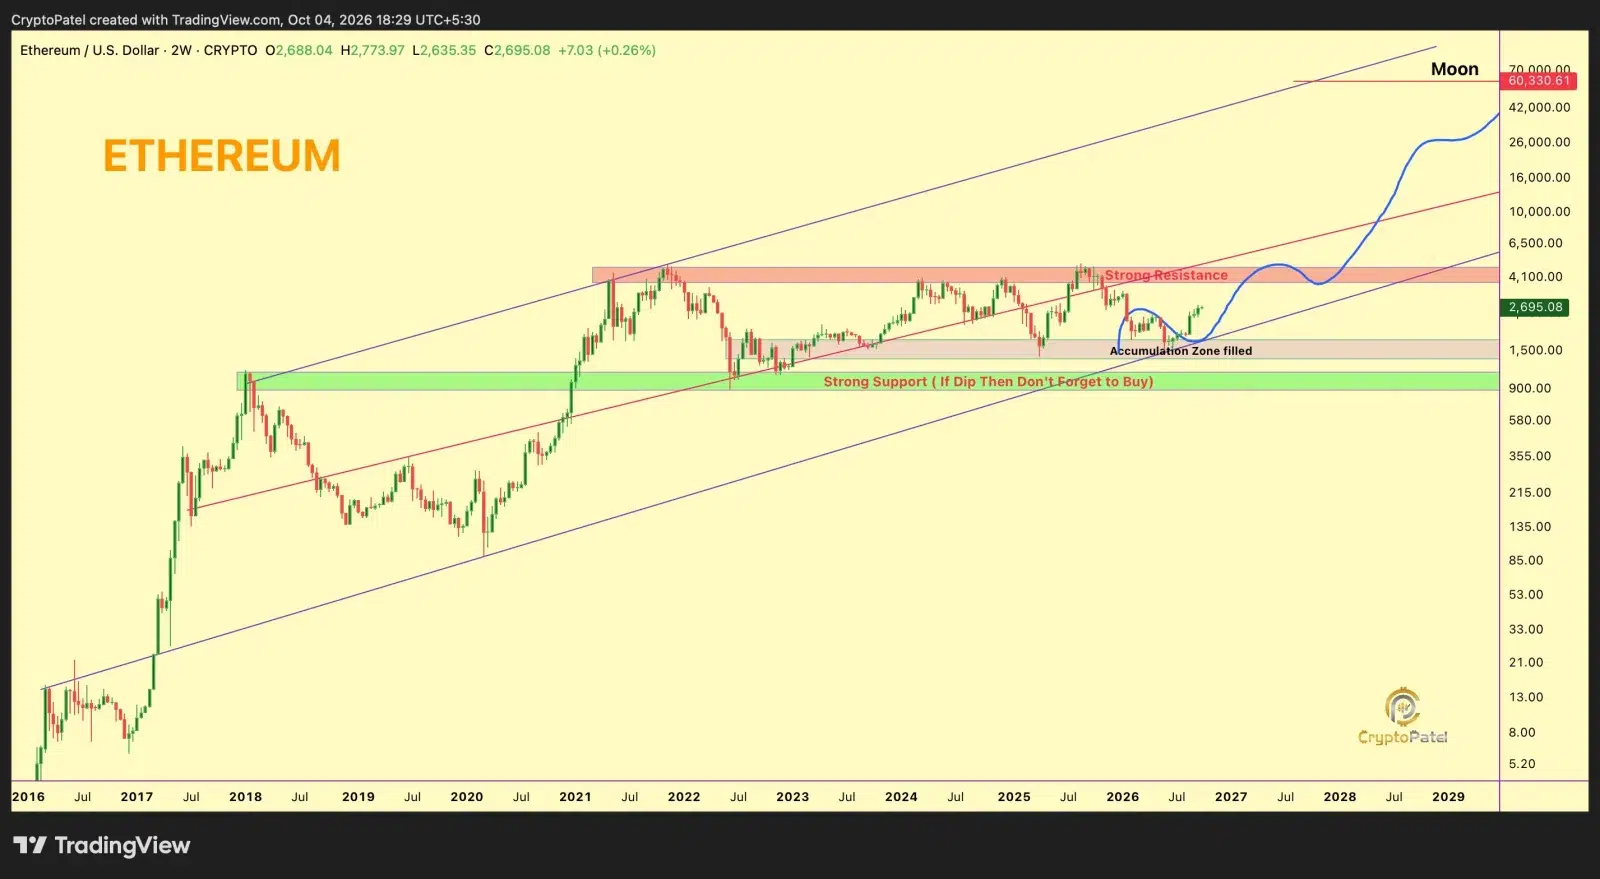Click the 900.00 price axis label
Screen dimensions: 1600x879
(x=1530, y=388)
